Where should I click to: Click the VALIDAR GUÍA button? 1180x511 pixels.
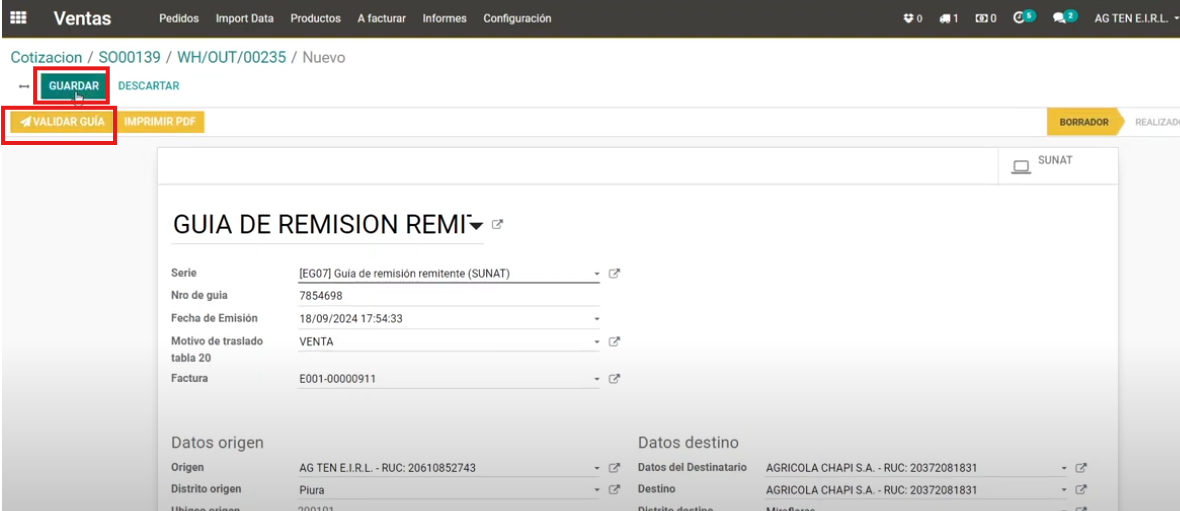pyautogui.click(x=62, y=122)
